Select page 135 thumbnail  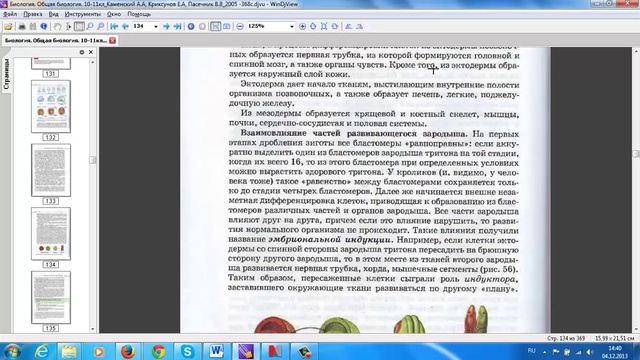51,298
